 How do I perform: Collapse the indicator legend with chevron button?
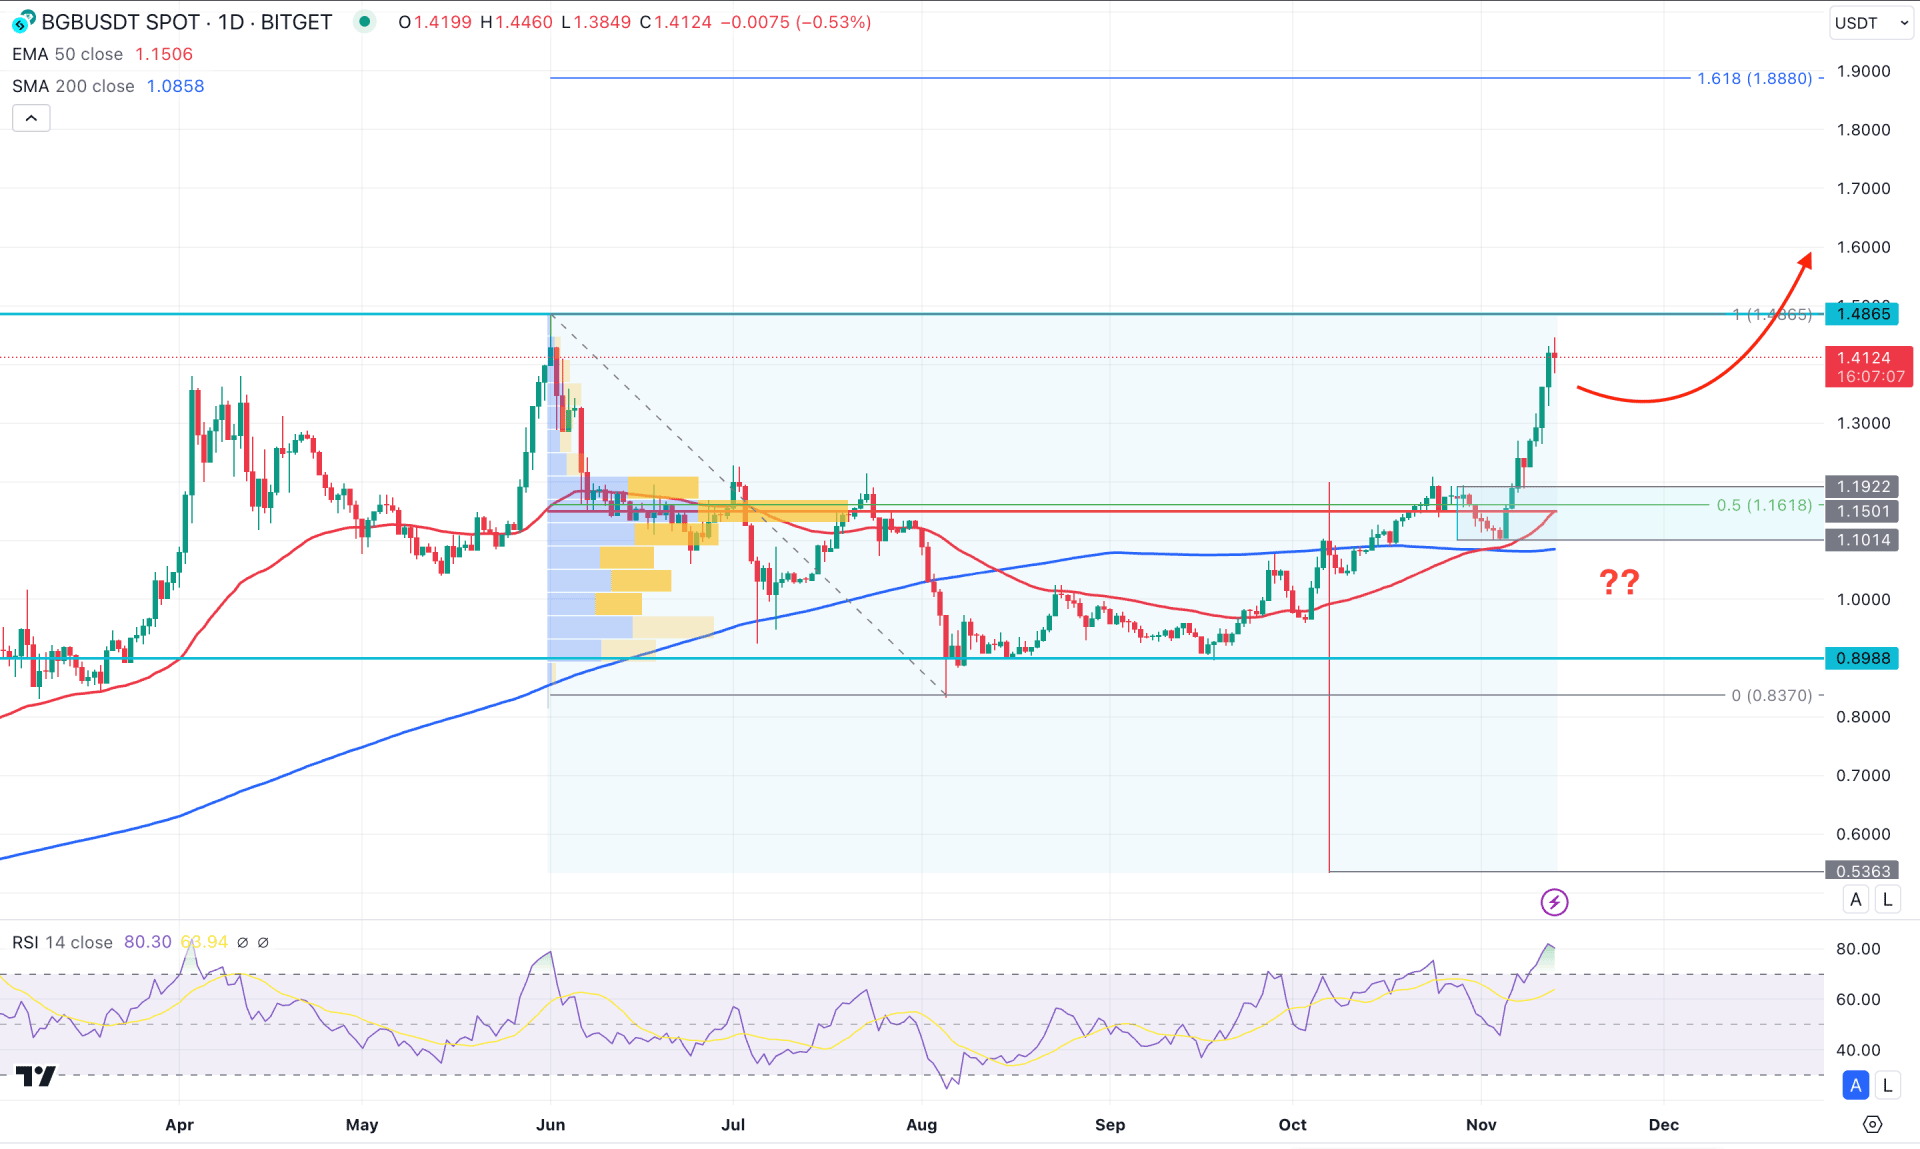click(x=31, y=118)
